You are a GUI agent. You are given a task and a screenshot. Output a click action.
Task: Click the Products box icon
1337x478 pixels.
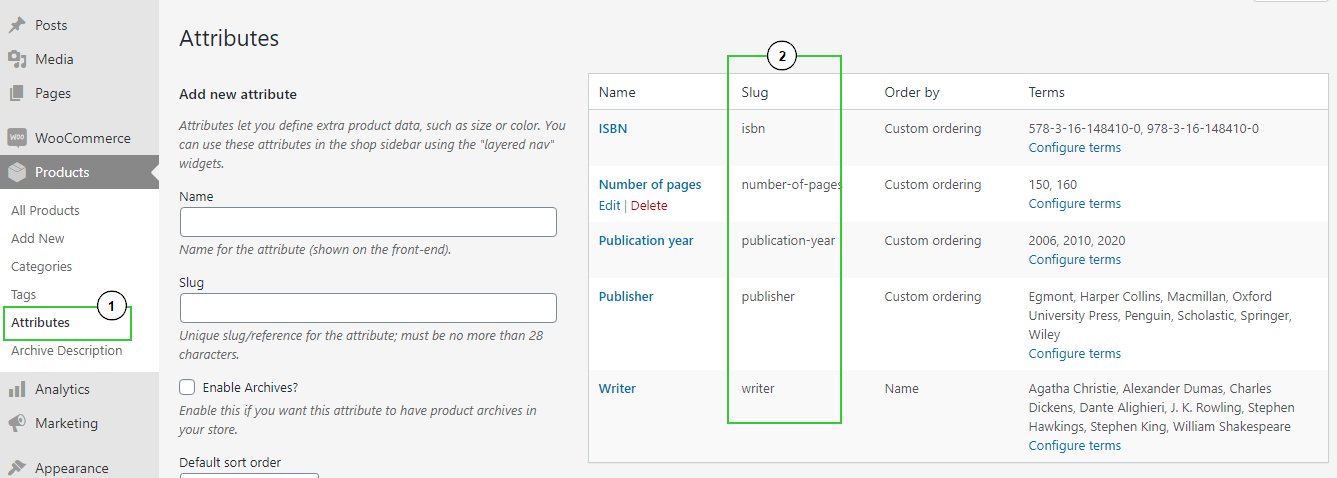[17, 172]
